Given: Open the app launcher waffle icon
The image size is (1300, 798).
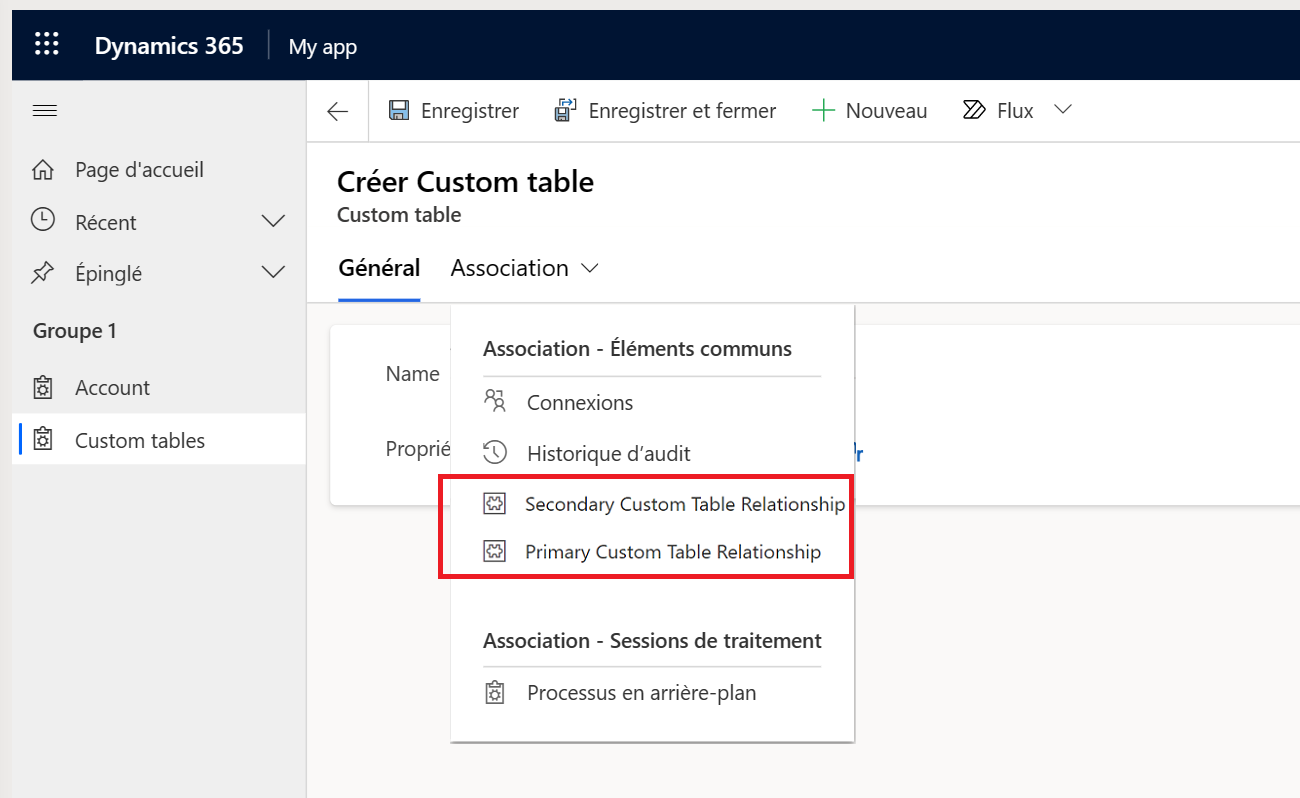Looking at the screenshot, I should tap(46, 45).
